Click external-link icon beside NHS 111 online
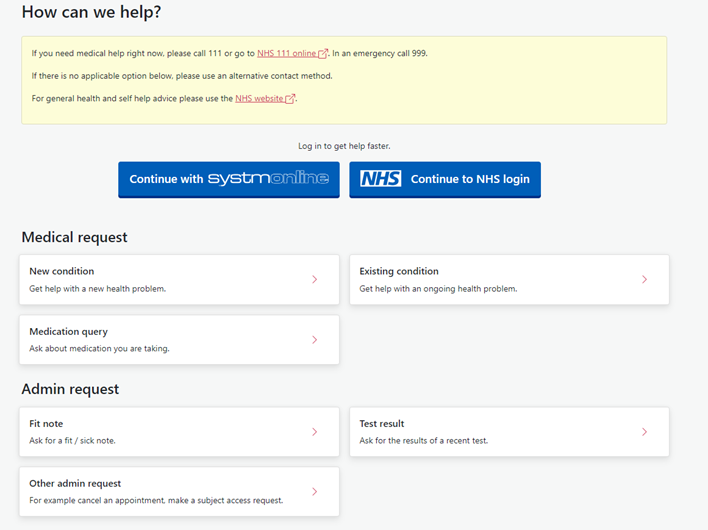 point(323,54)
